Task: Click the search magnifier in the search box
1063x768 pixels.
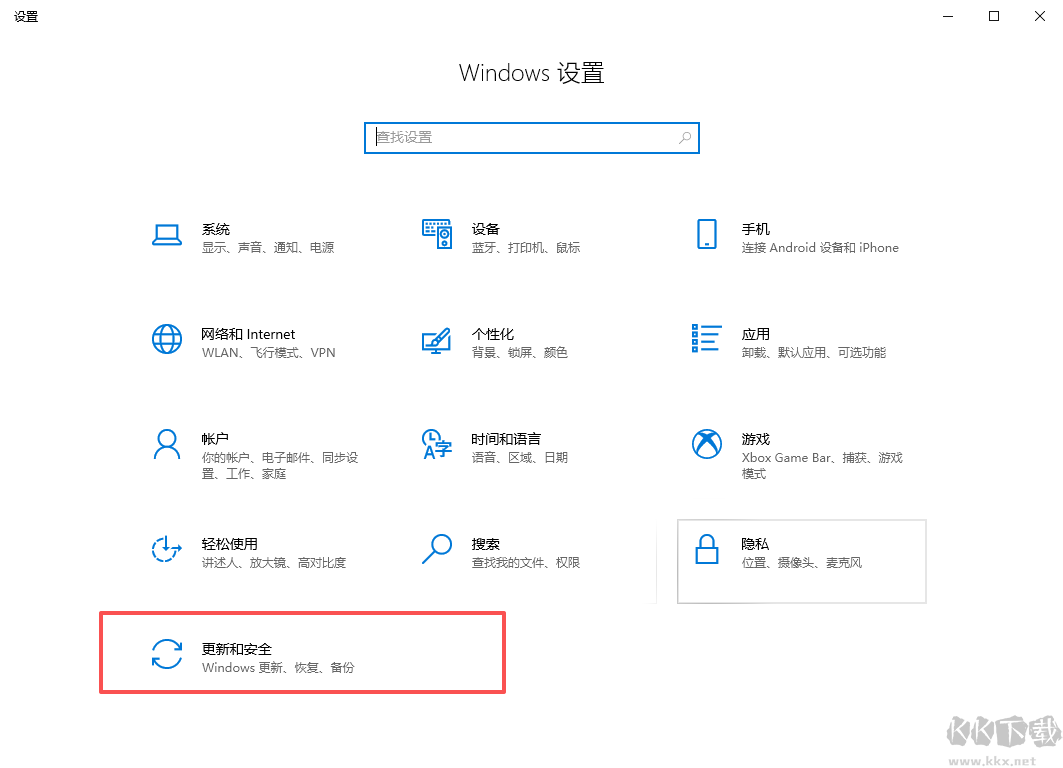Action: (x=685, y=138)
